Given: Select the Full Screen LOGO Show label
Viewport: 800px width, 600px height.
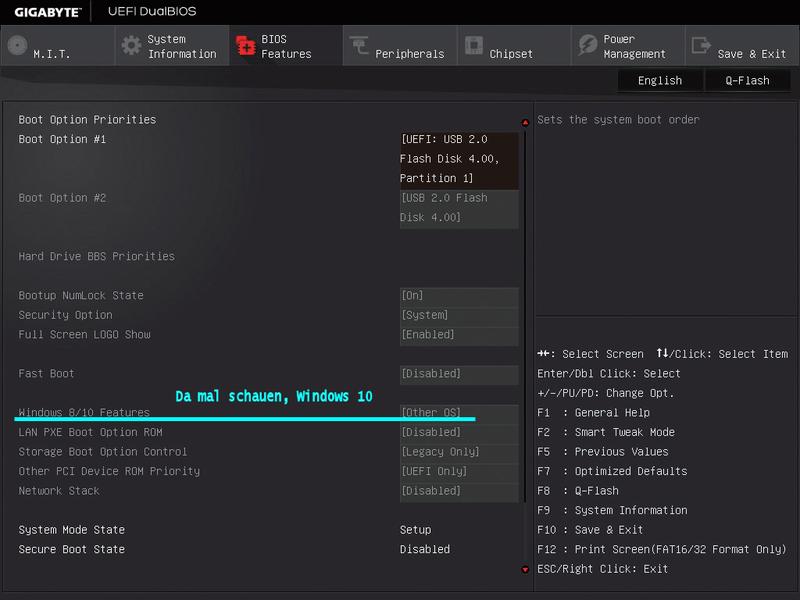Looking at the screenshot, I should click(x=84, y=335).
